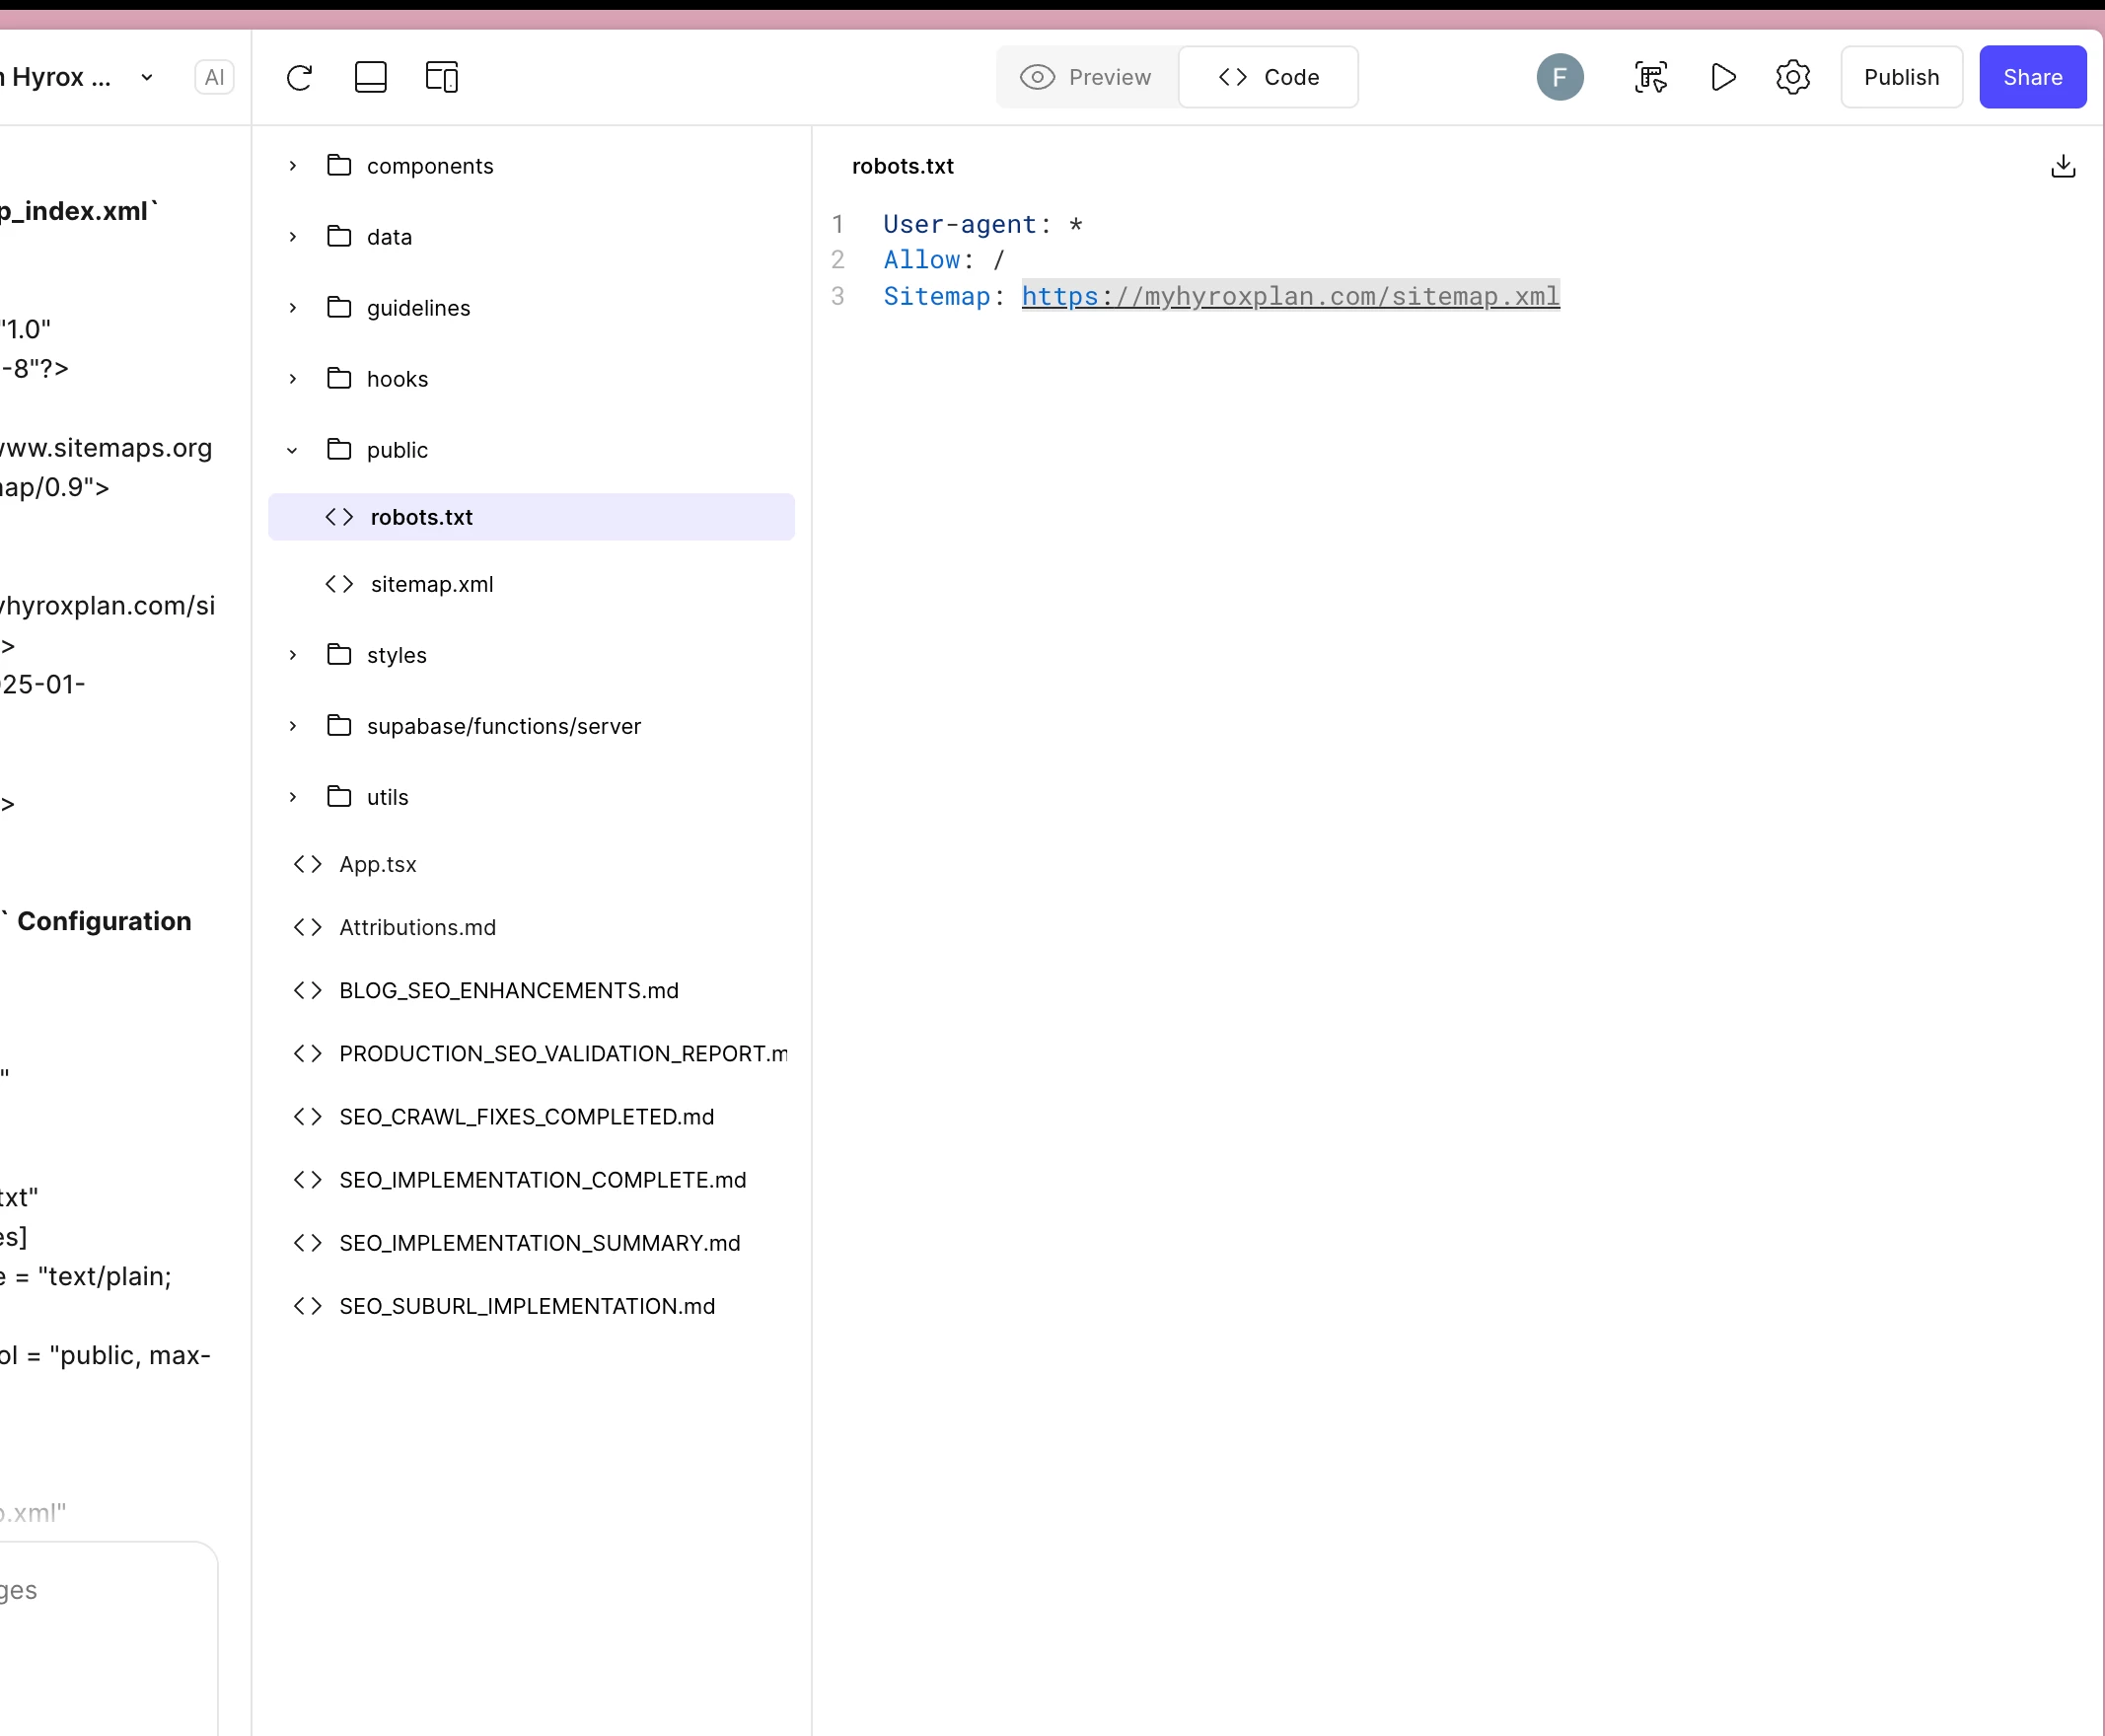This screenshot has width=2105, height=1736.
Task: Open the sitemap.xml file in tree
Action: (431, 584)
